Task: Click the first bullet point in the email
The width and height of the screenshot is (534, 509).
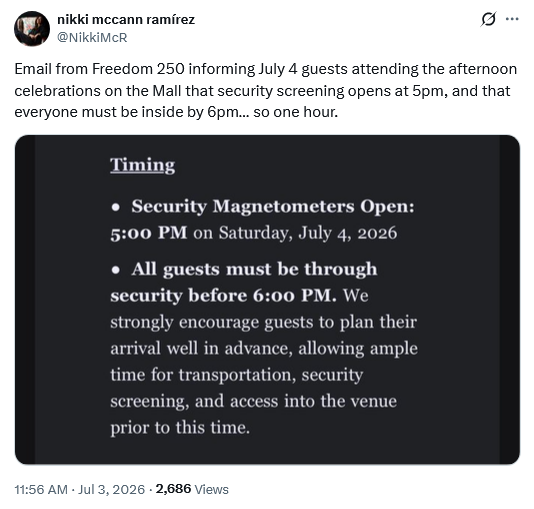Action: pyautogui.click(x=116, y=207)
